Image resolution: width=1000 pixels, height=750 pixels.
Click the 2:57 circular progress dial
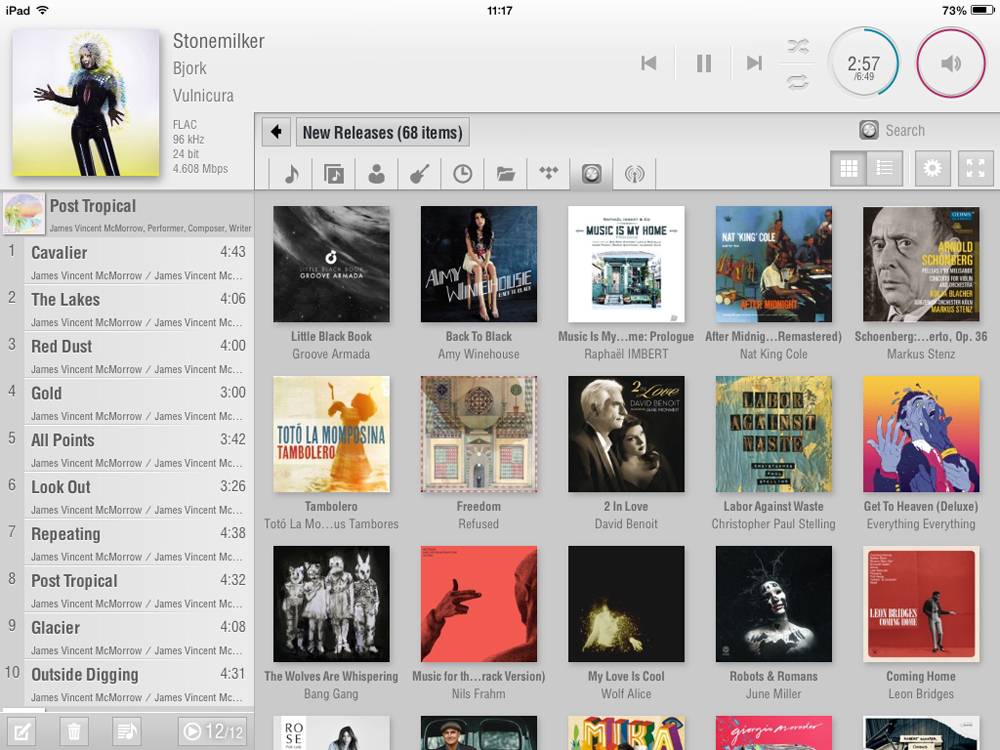pyautogui.click(x=864, y=63)
